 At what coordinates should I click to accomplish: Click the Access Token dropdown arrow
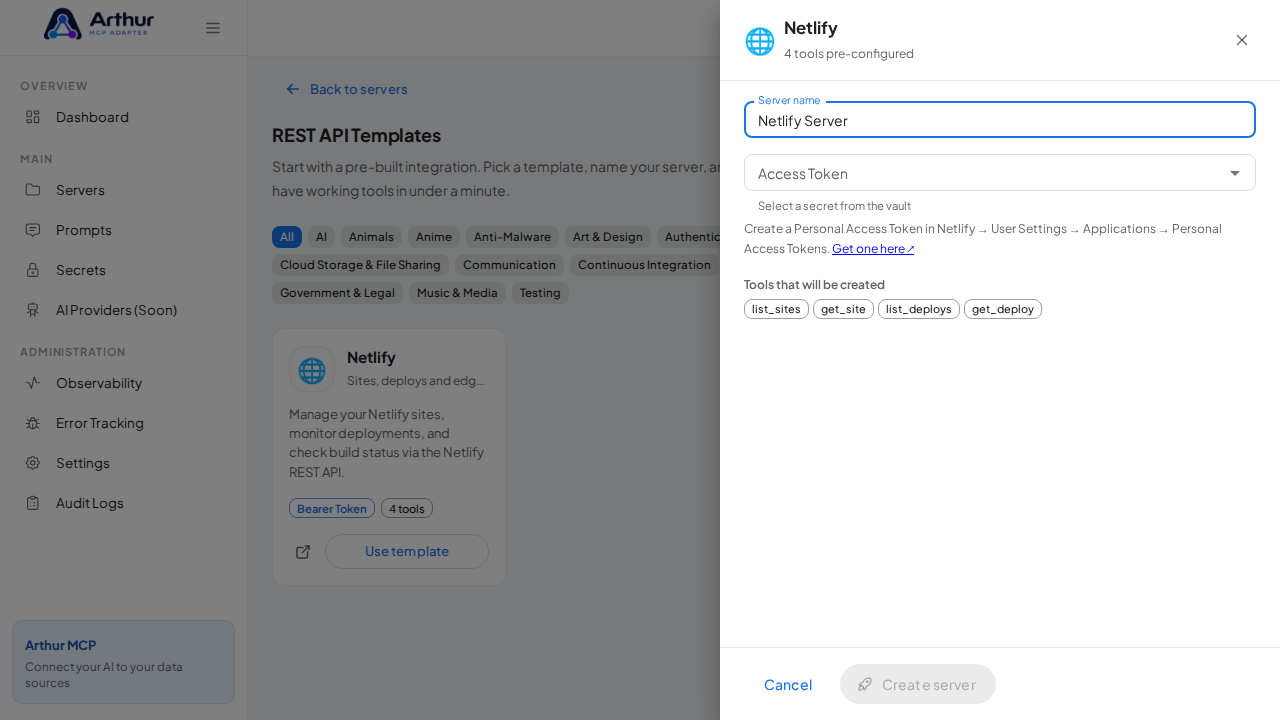(1235, 173)
